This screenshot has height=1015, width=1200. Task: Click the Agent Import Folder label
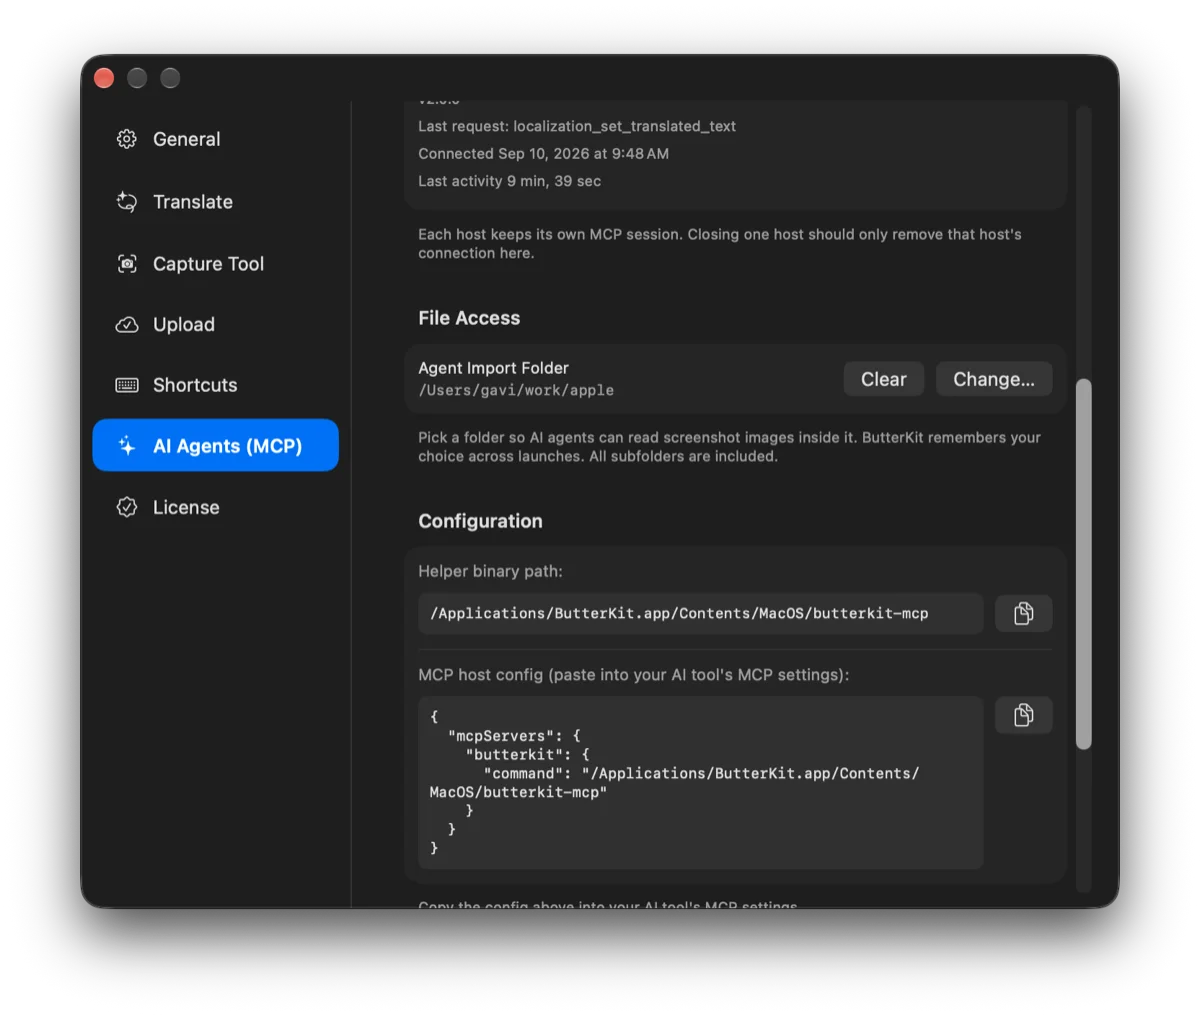(x=493, y=368)
